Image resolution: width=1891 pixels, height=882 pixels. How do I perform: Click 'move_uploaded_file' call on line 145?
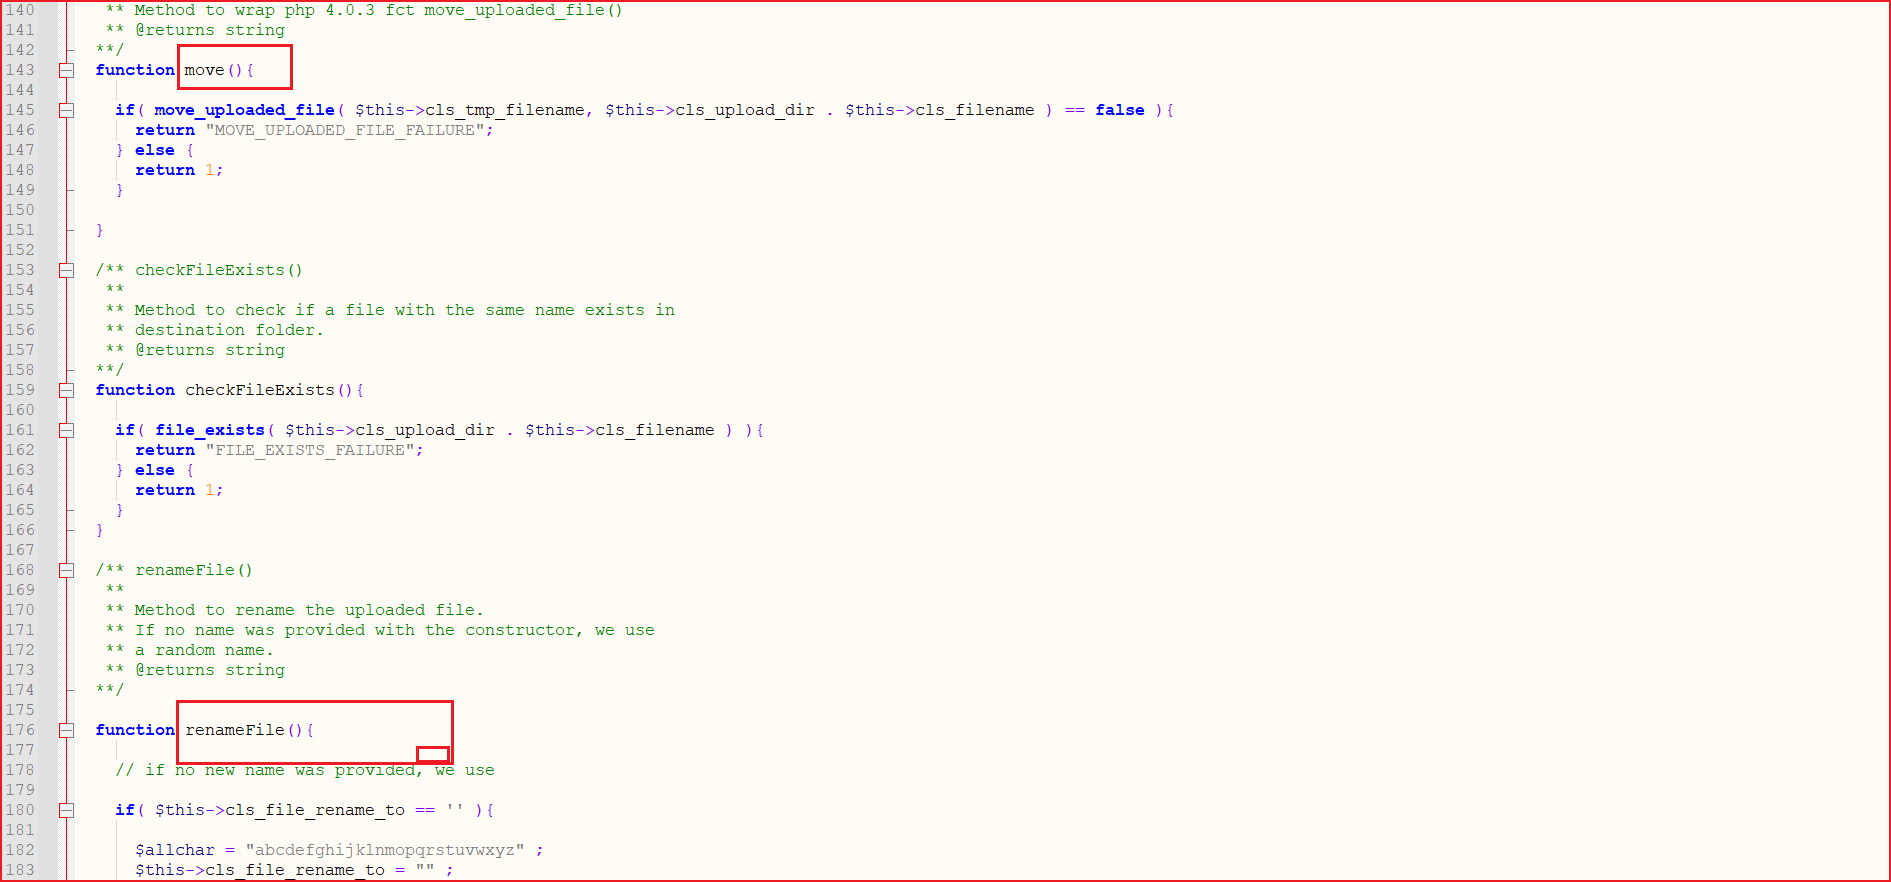point(244,110)
